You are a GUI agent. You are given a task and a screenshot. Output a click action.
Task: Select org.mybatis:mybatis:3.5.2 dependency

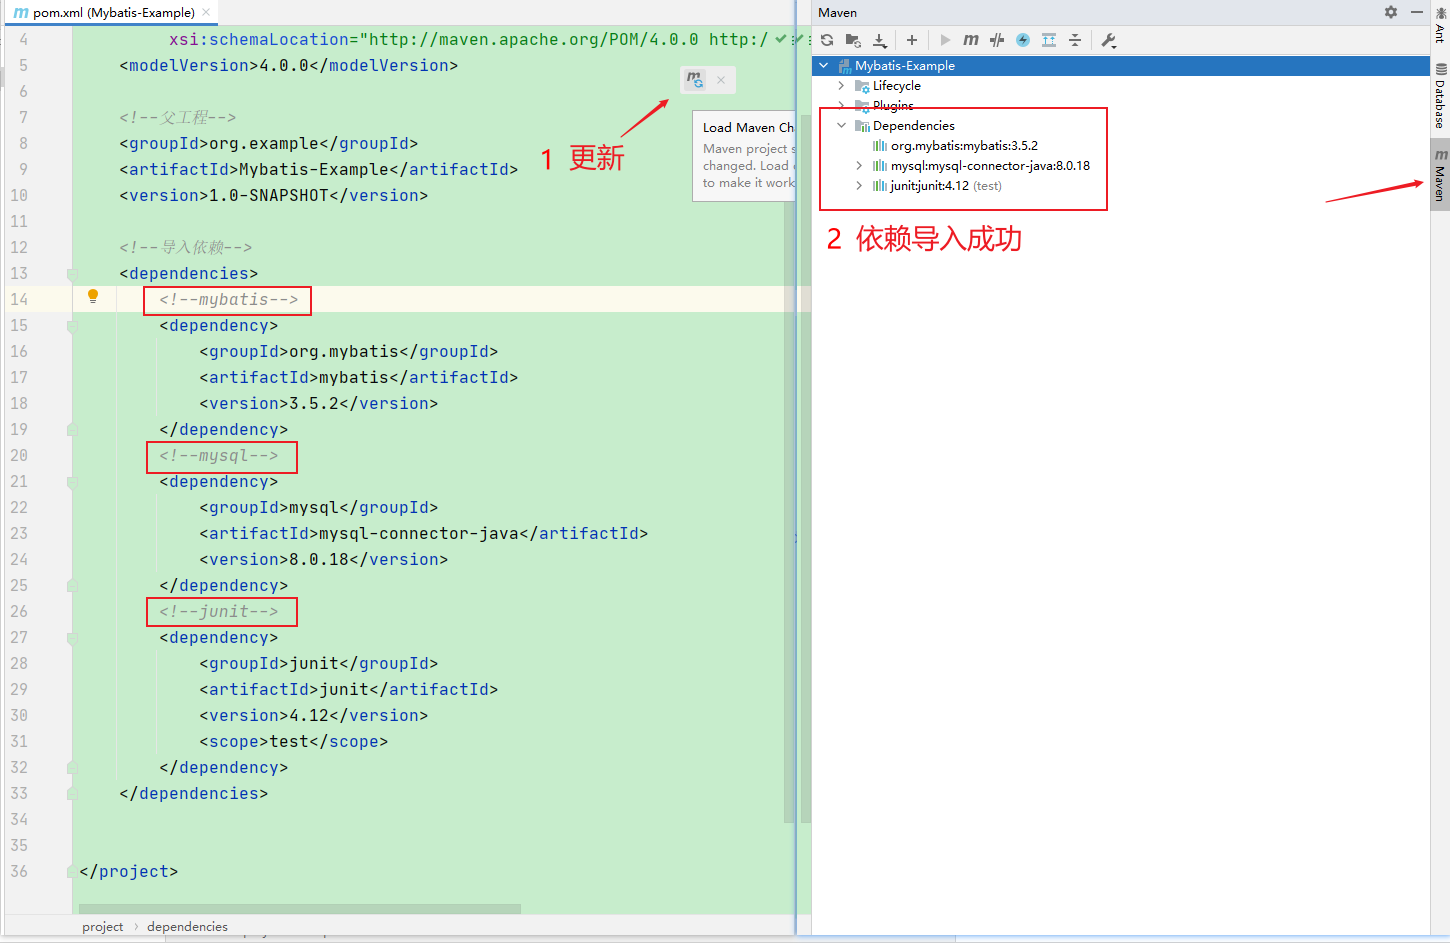(964, 146)
